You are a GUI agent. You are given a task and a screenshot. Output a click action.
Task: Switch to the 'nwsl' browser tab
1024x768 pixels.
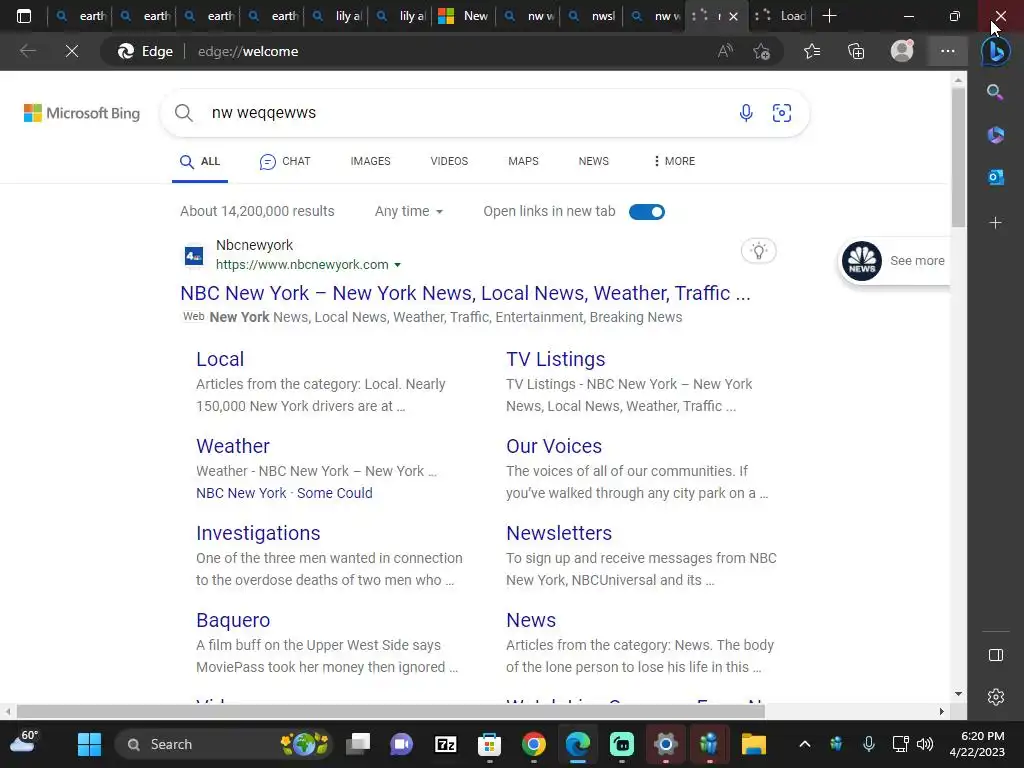(592, 16)
